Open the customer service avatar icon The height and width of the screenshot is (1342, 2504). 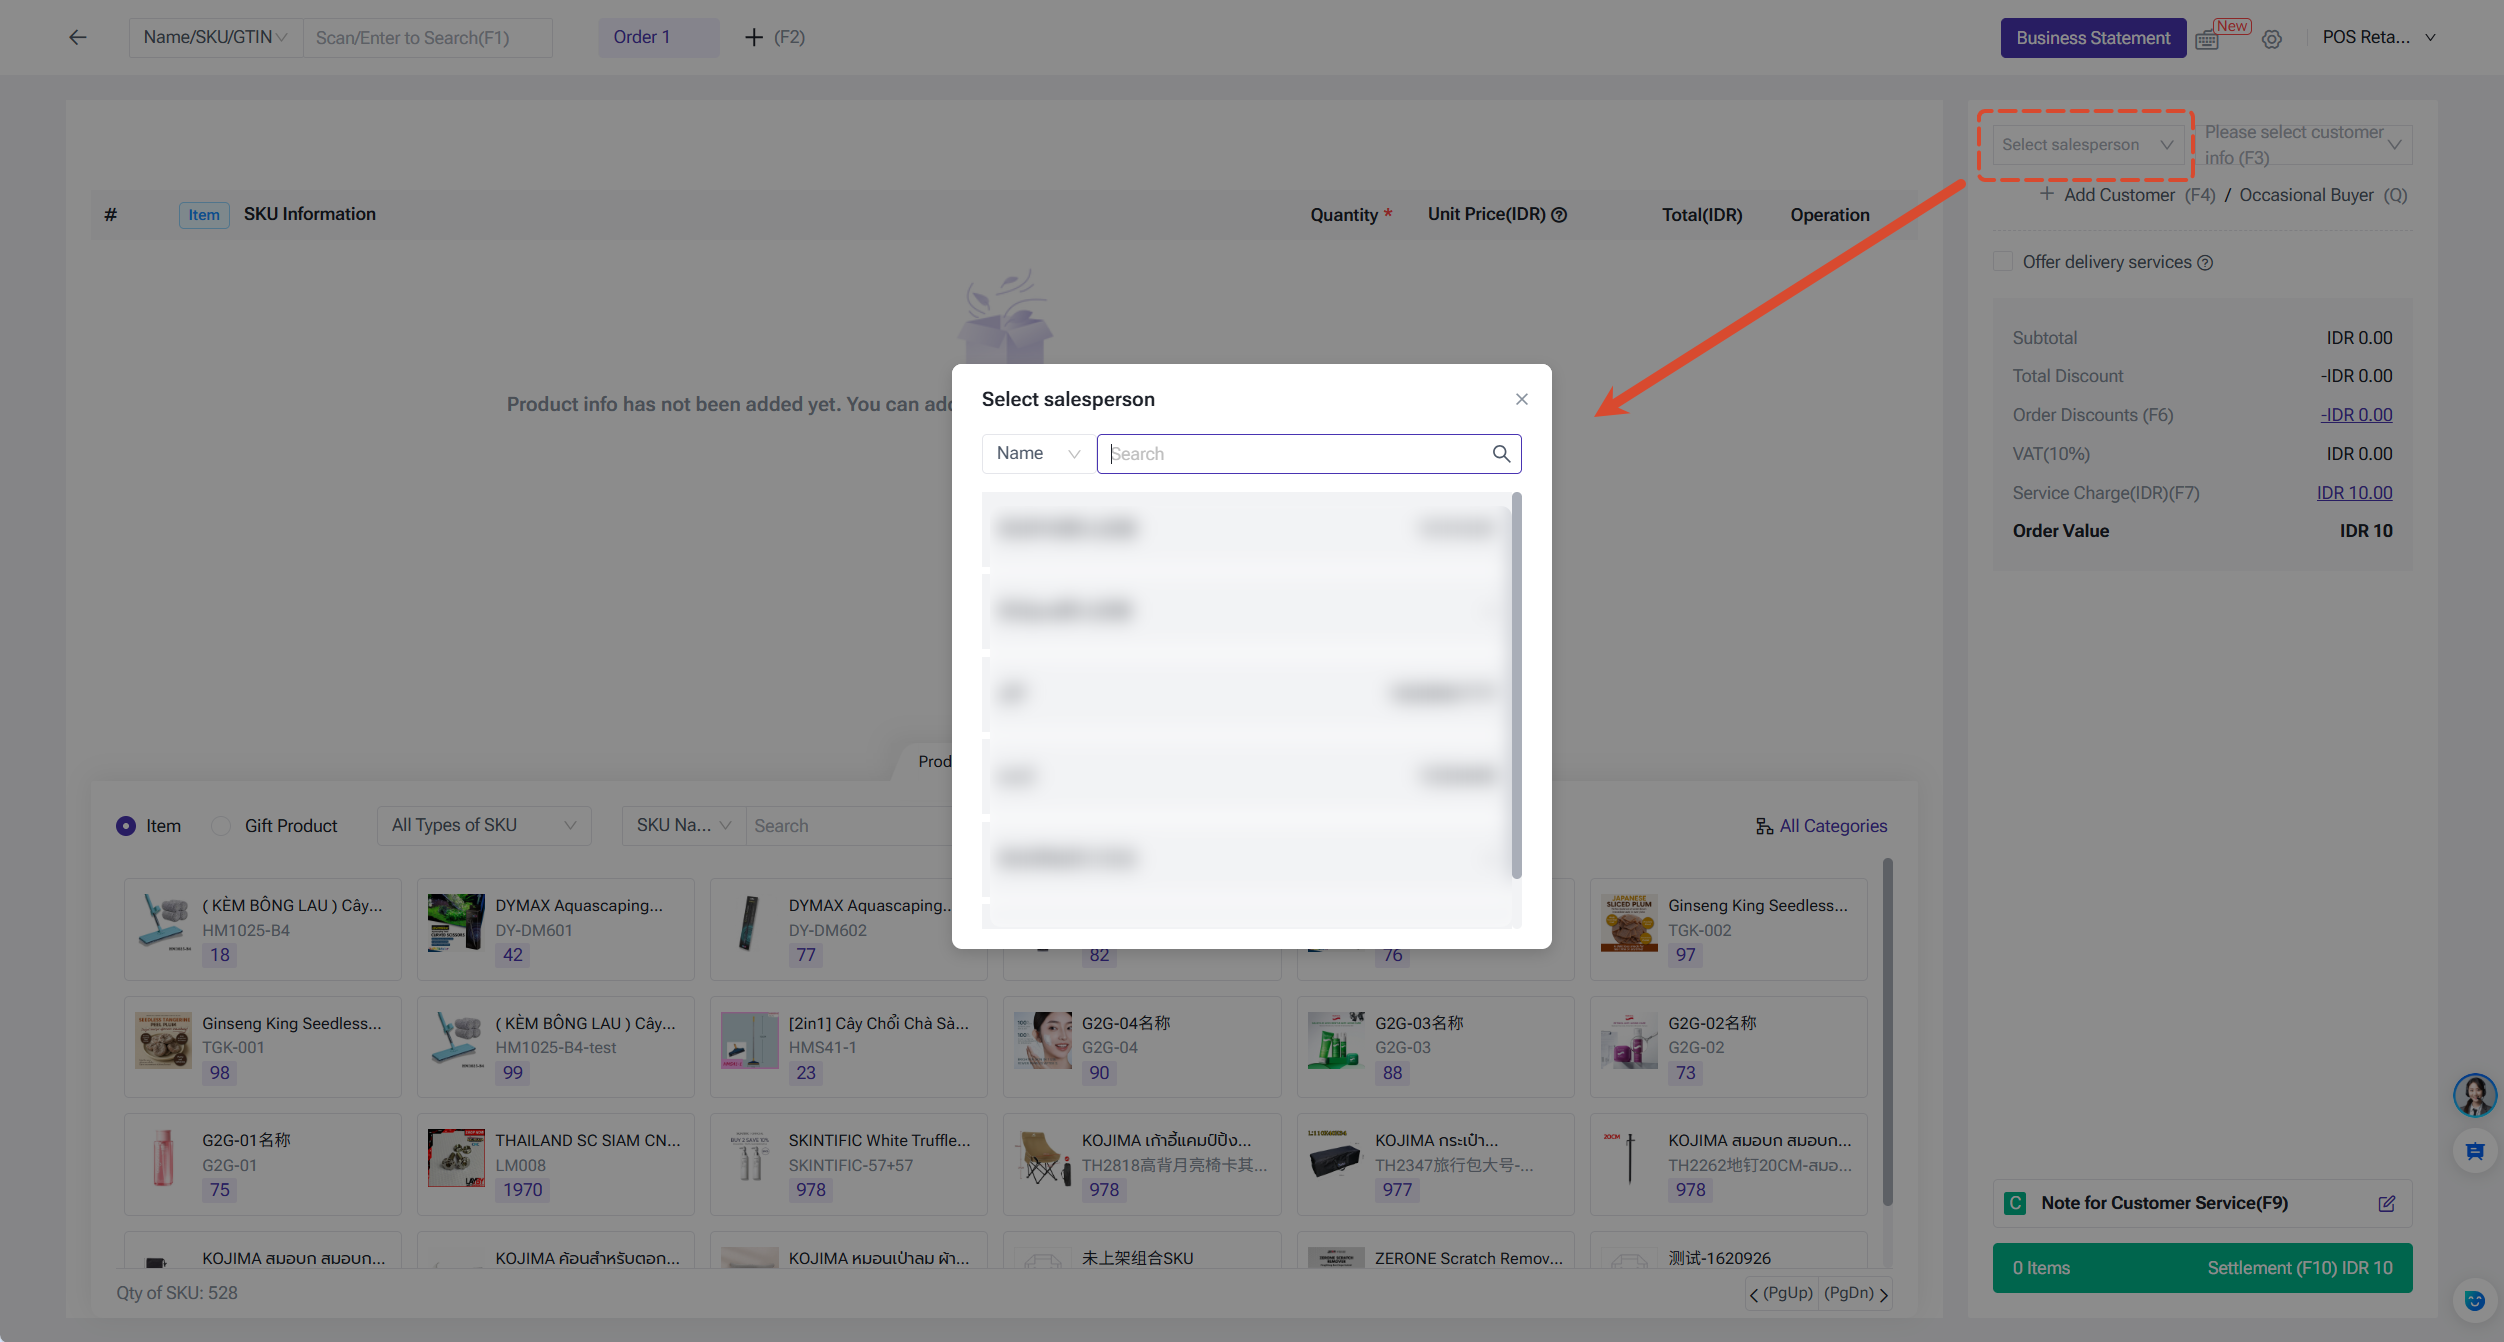[2474, 1095]
